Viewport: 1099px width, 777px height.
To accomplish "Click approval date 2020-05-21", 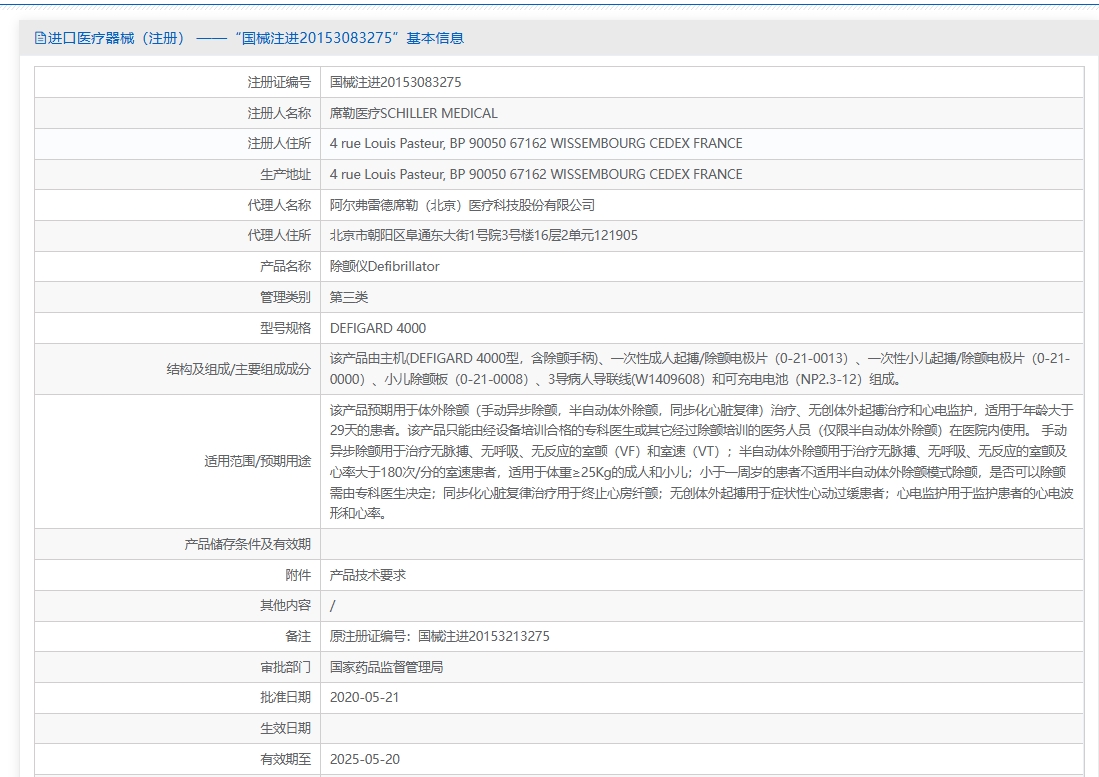I will tap(364, 697).
